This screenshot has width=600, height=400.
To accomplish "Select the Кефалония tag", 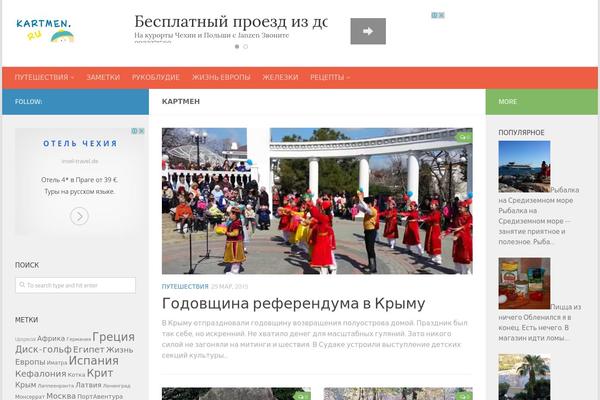I will pos(41,374).
